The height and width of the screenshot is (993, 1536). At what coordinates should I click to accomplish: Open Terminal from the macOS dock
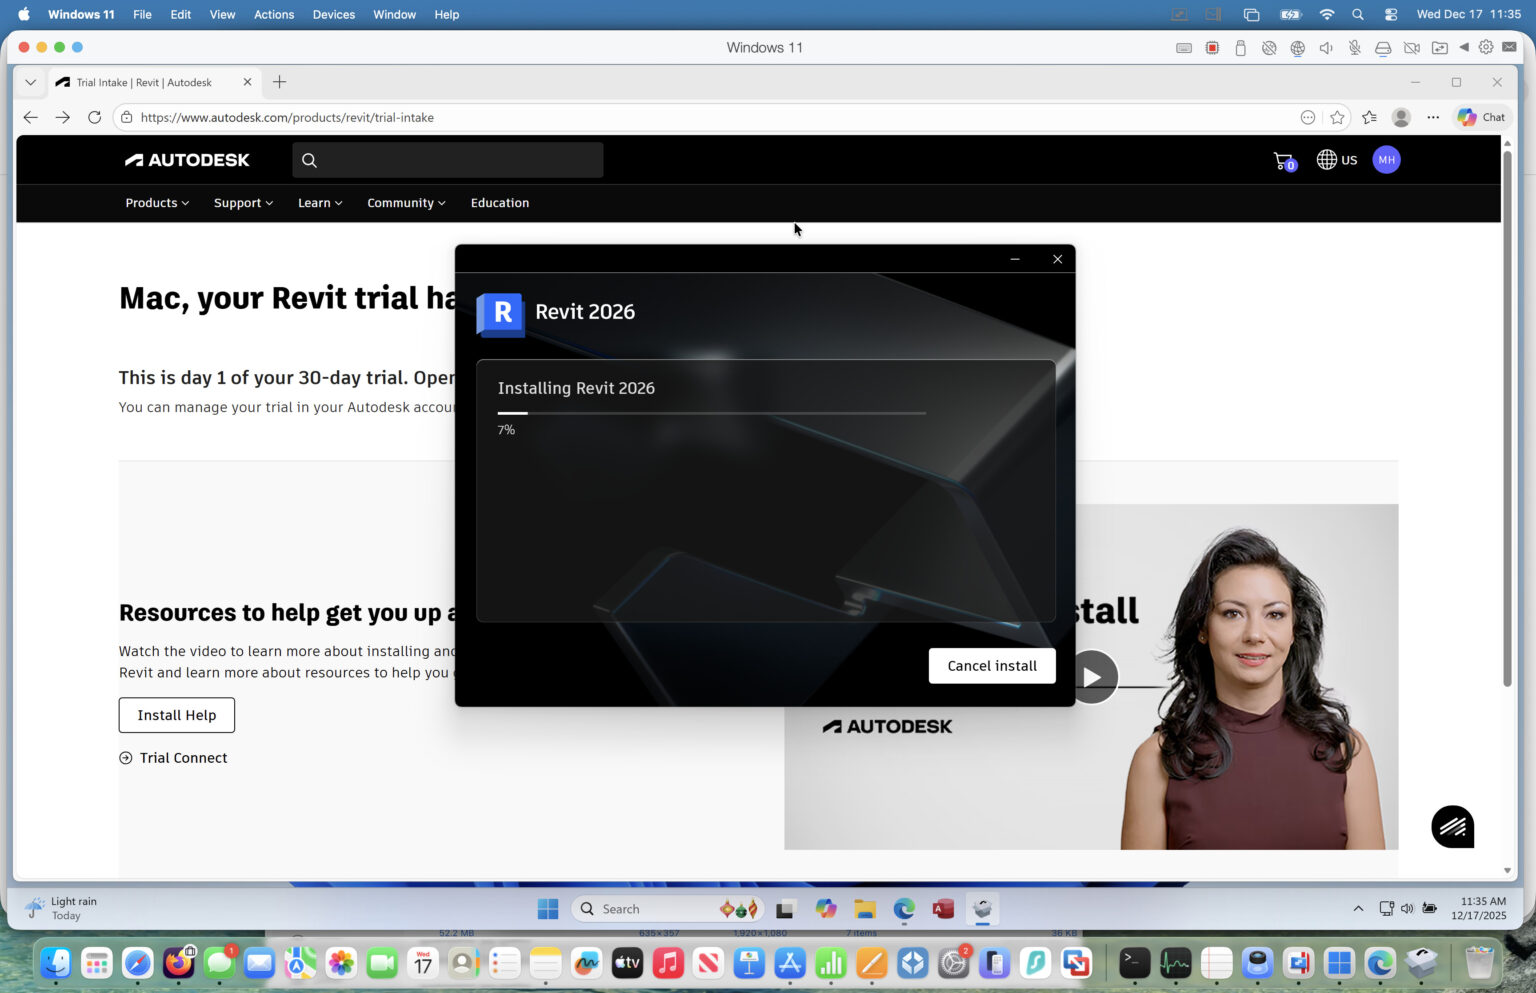tap(1133, 962)
